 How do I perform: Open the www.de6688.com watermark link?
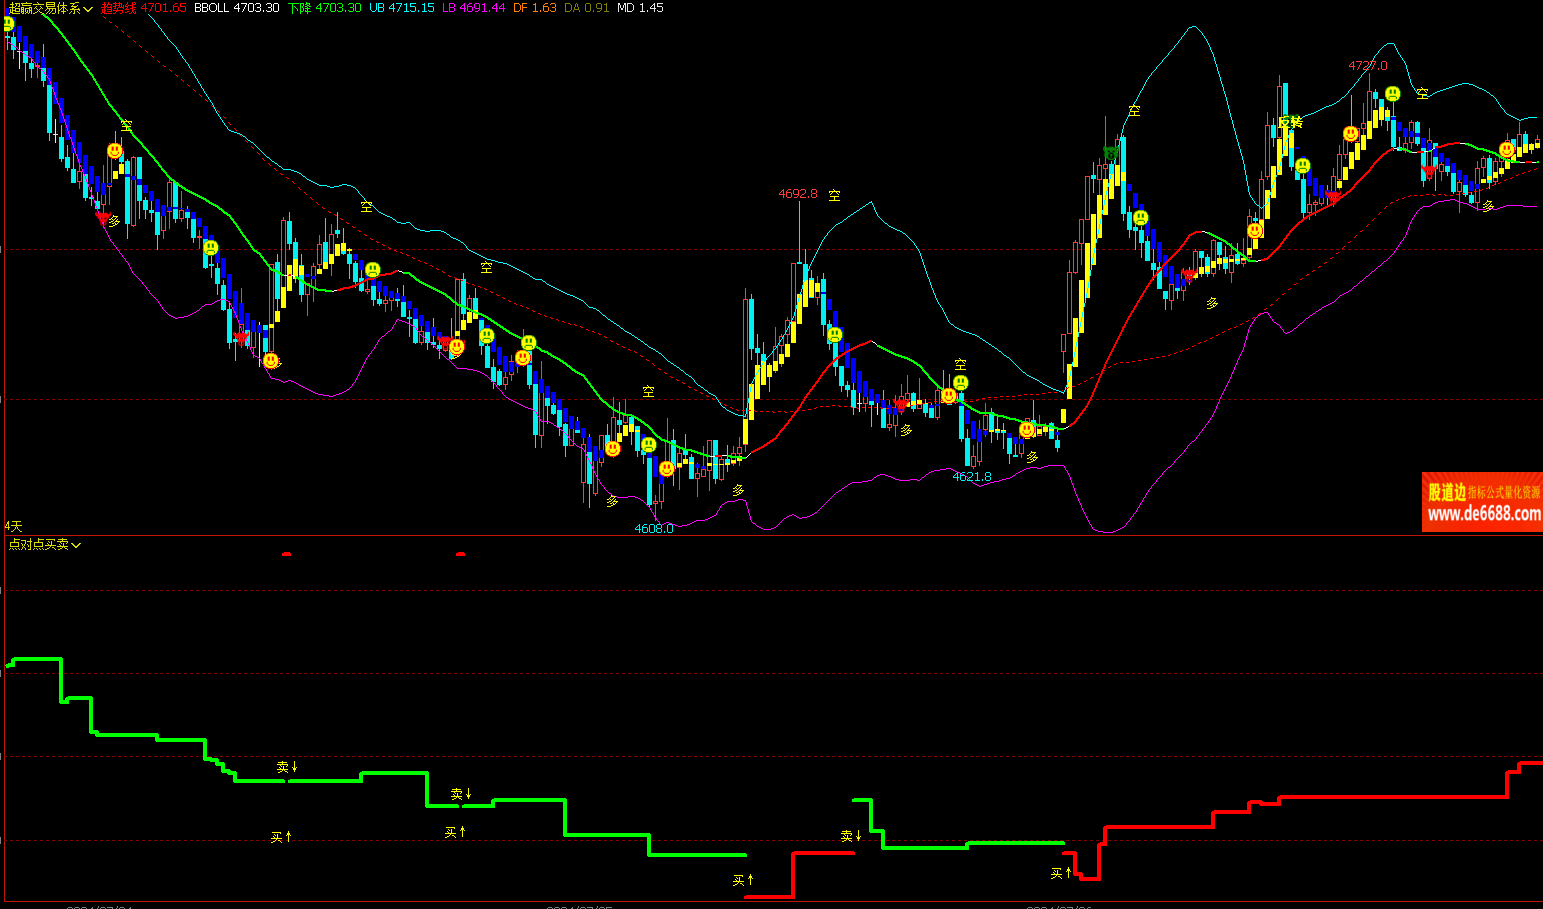coord(1483,514)
